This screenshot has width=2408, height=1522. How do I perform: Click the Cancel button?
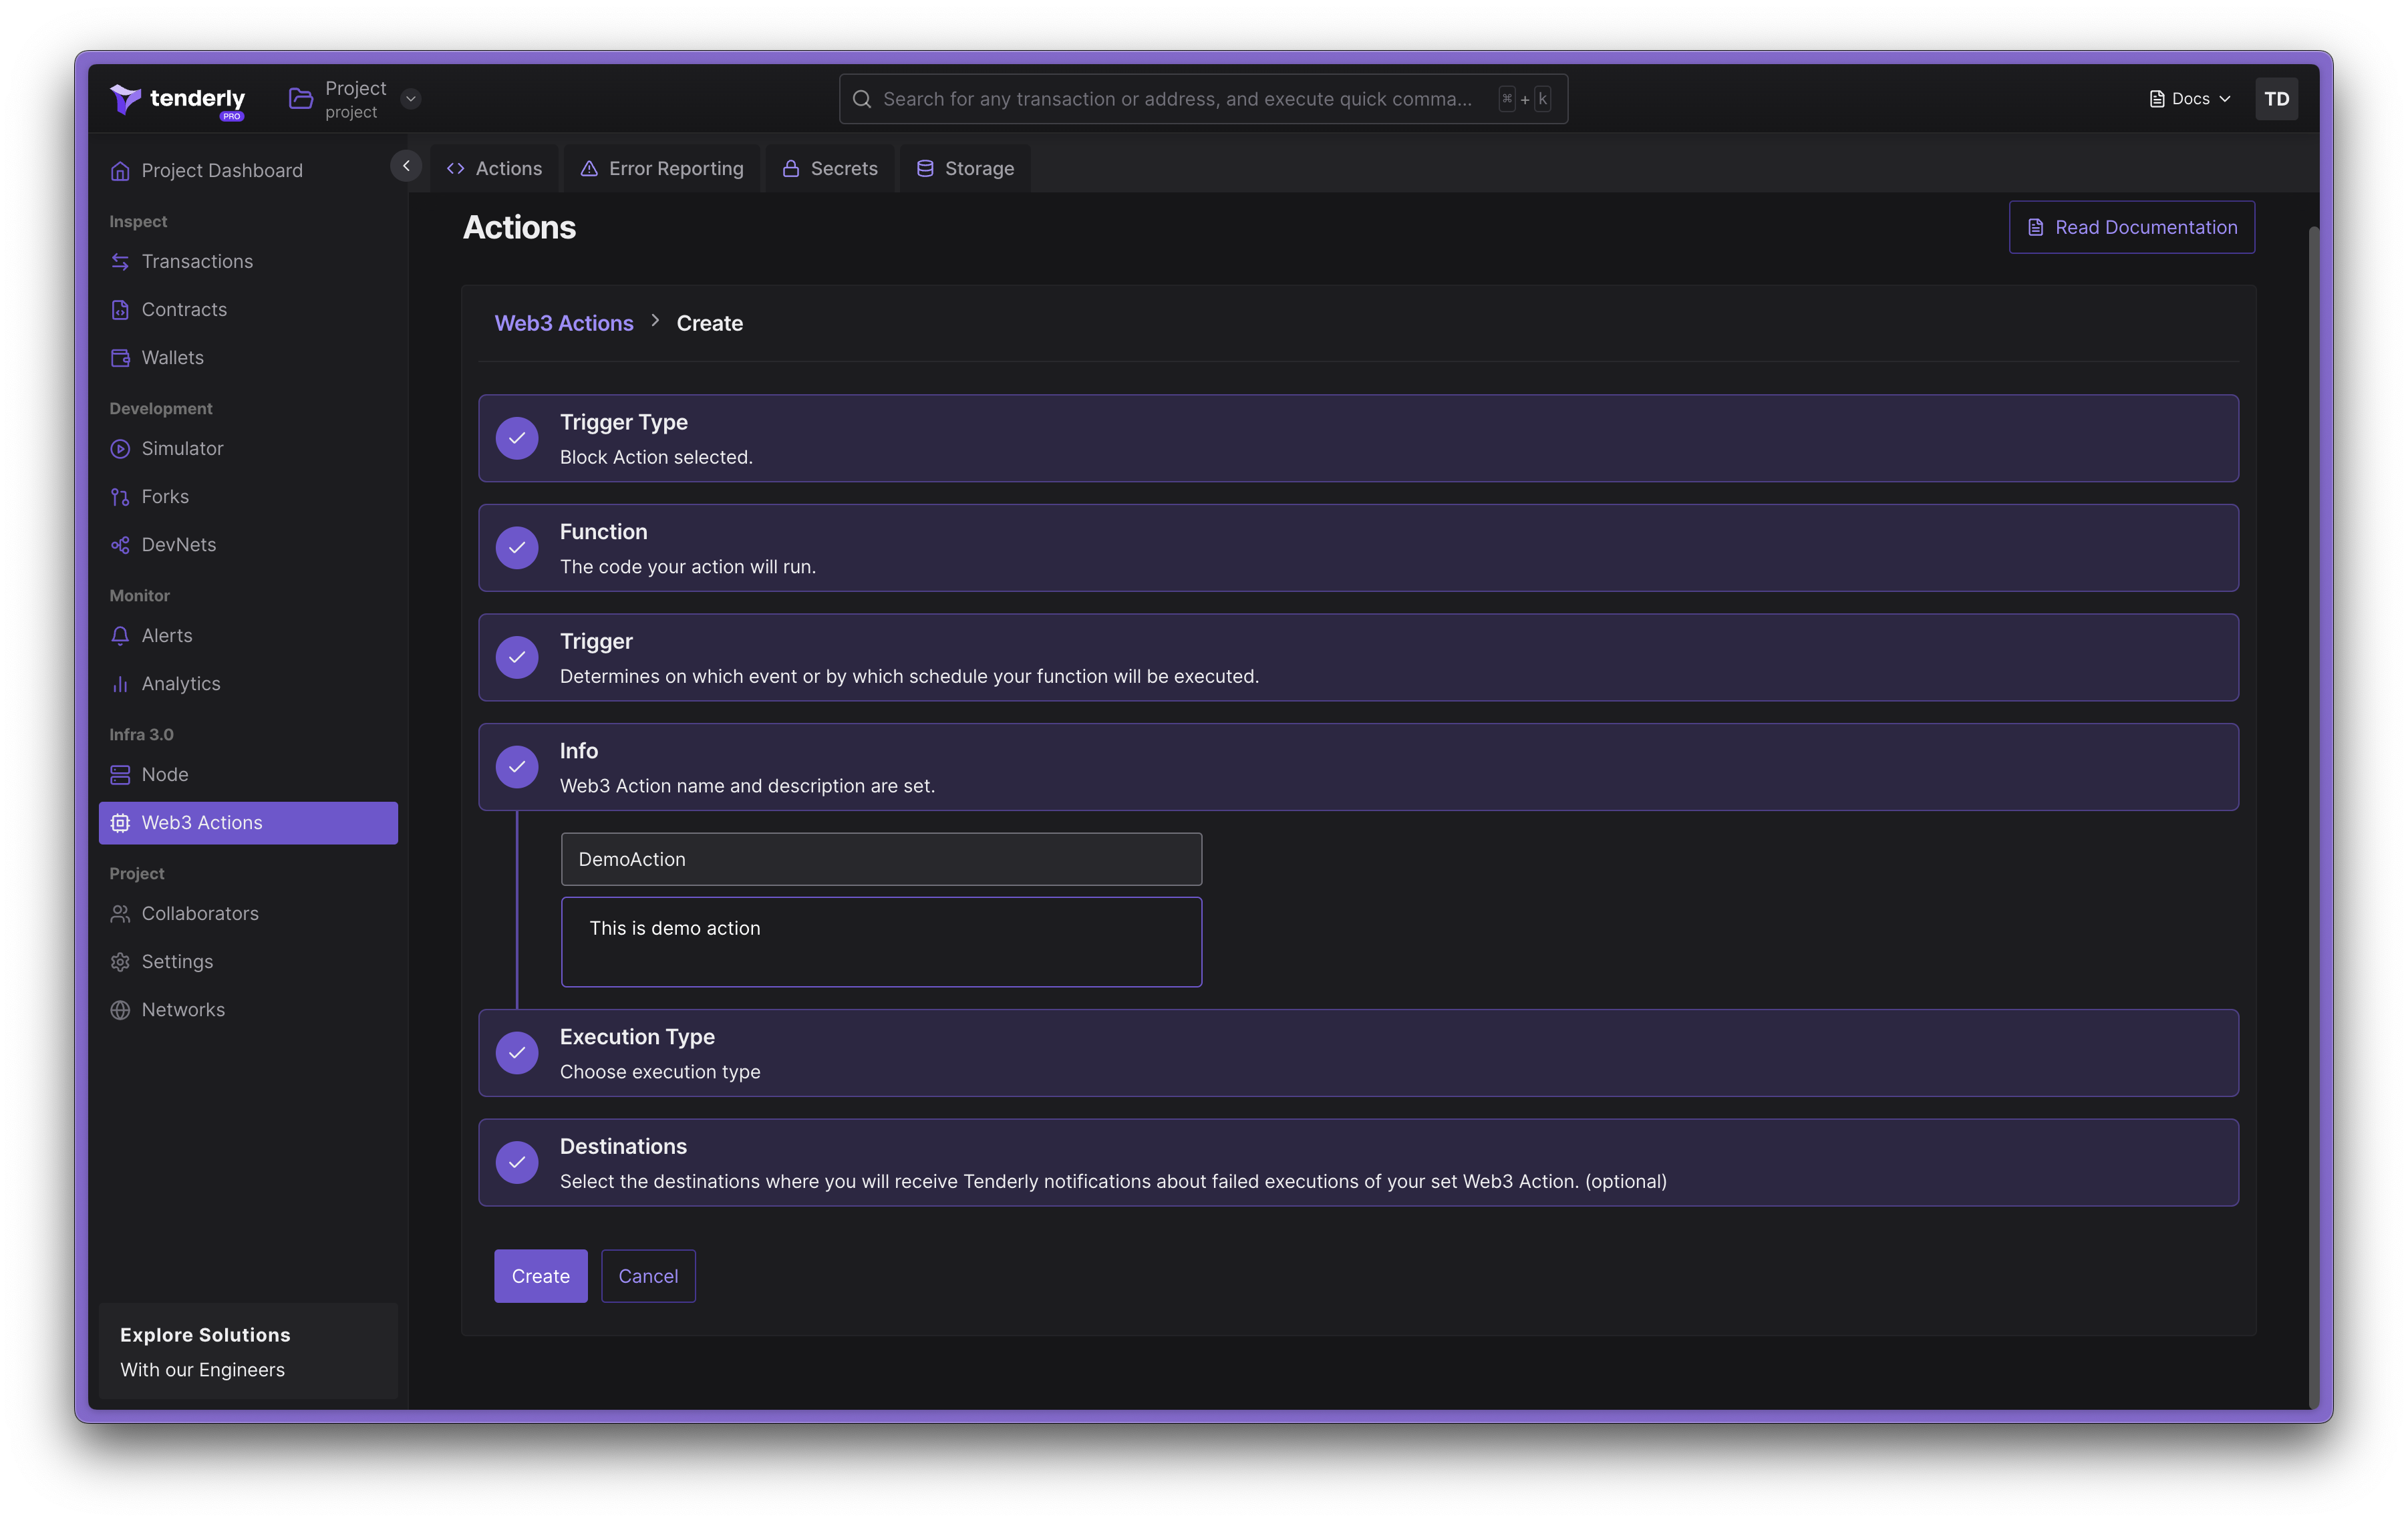pyautogui.click(x=648, y=1276)
